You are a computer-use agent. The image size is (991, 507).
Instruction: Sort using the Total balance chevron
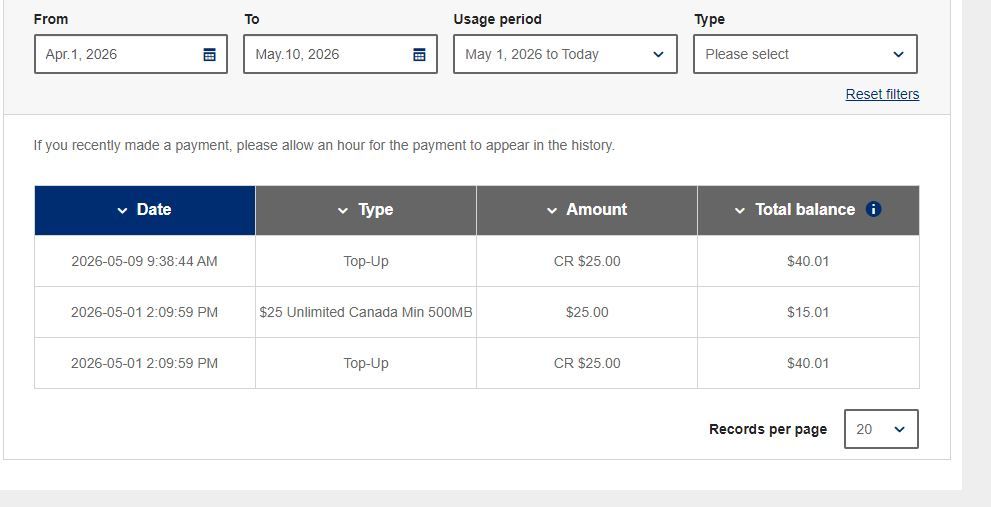(740, 211)
